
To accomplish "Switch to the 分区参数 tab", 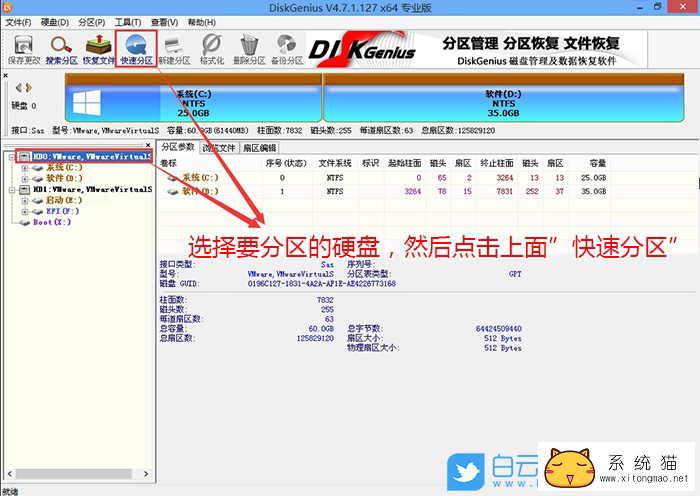I will coord(178,147).
